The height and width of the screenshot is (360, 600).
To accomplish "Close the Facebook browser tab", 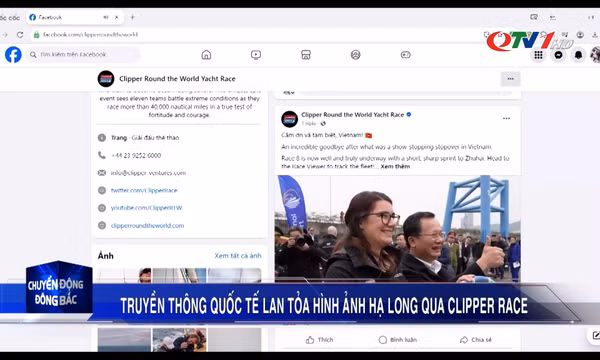I will point(117,17).
